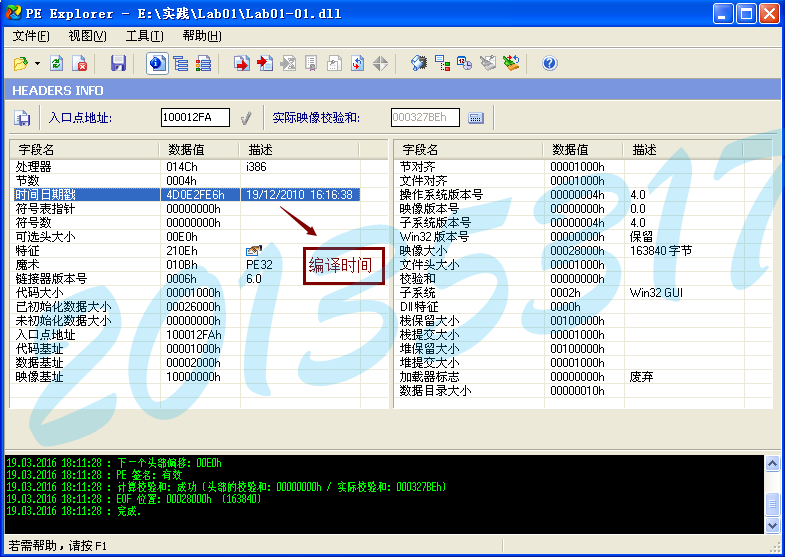Click the log pane scrollbar thumb
The height and width of the screenshot is (557, 785).
(x=772, y=504)
